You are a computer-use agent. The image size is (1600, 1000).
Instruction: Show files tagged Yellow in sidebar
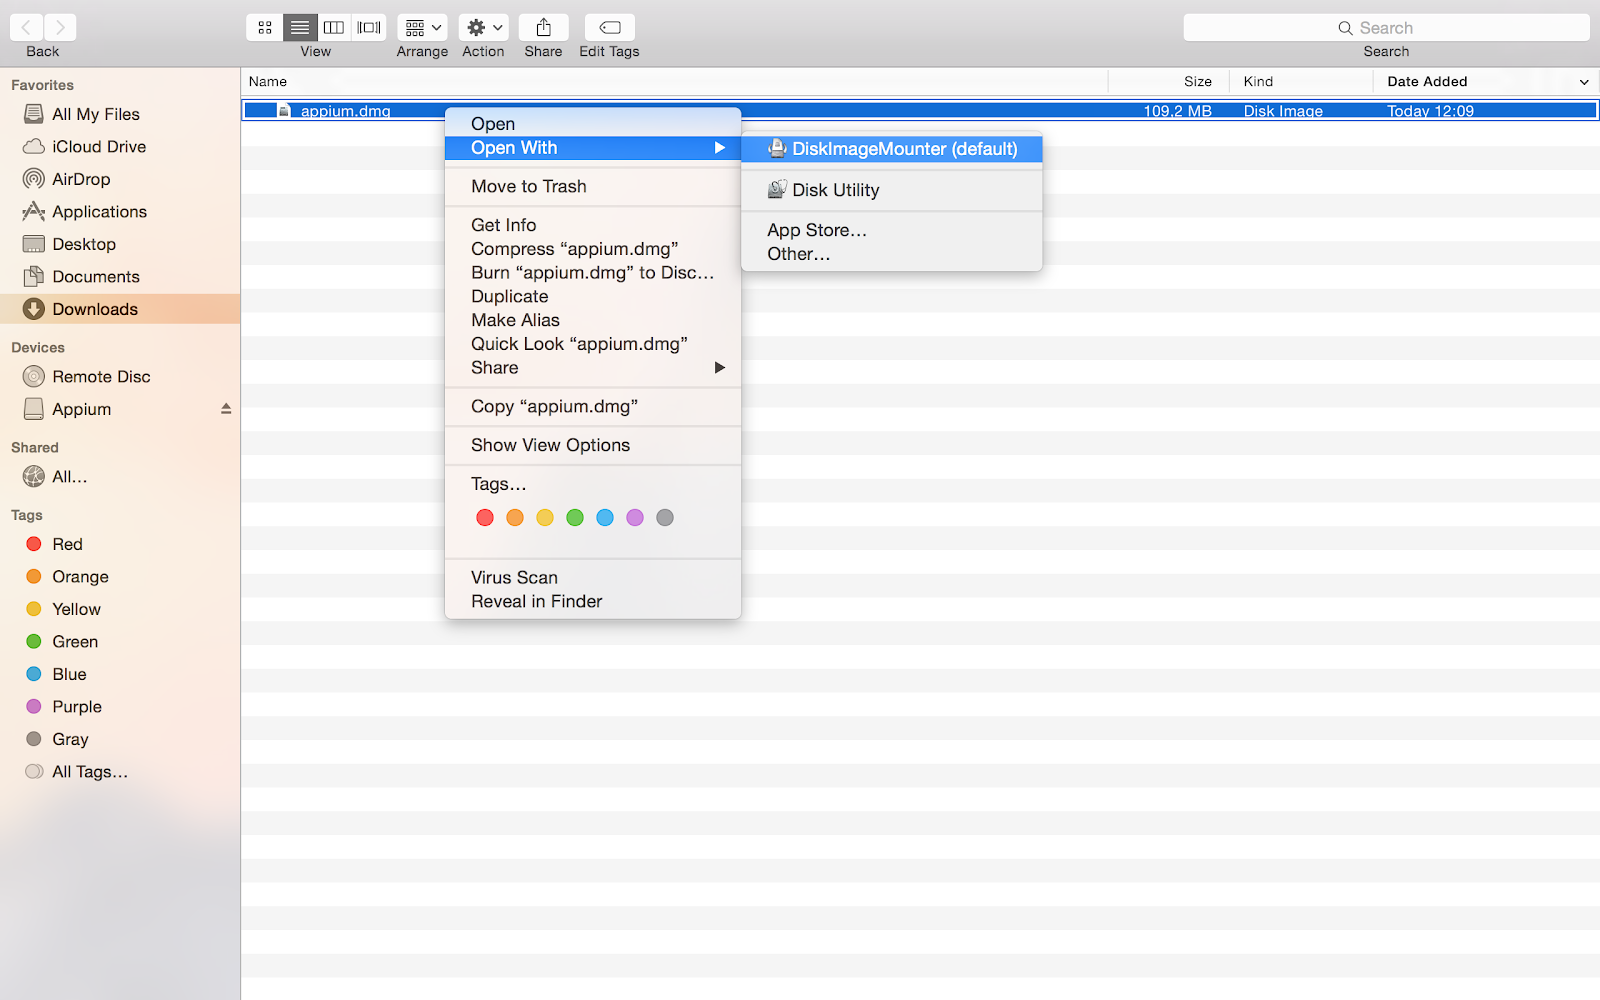click(120, 609)
